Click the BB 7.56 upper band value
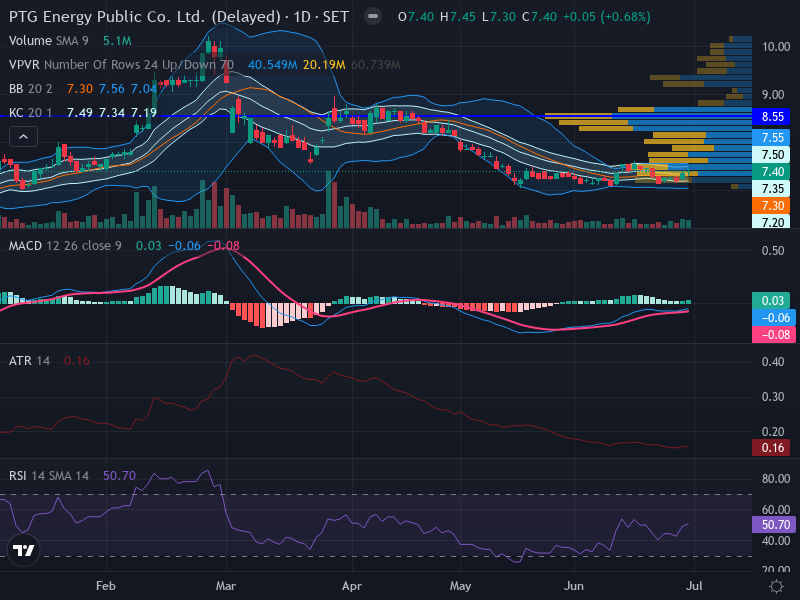 (x=112, y=89)
